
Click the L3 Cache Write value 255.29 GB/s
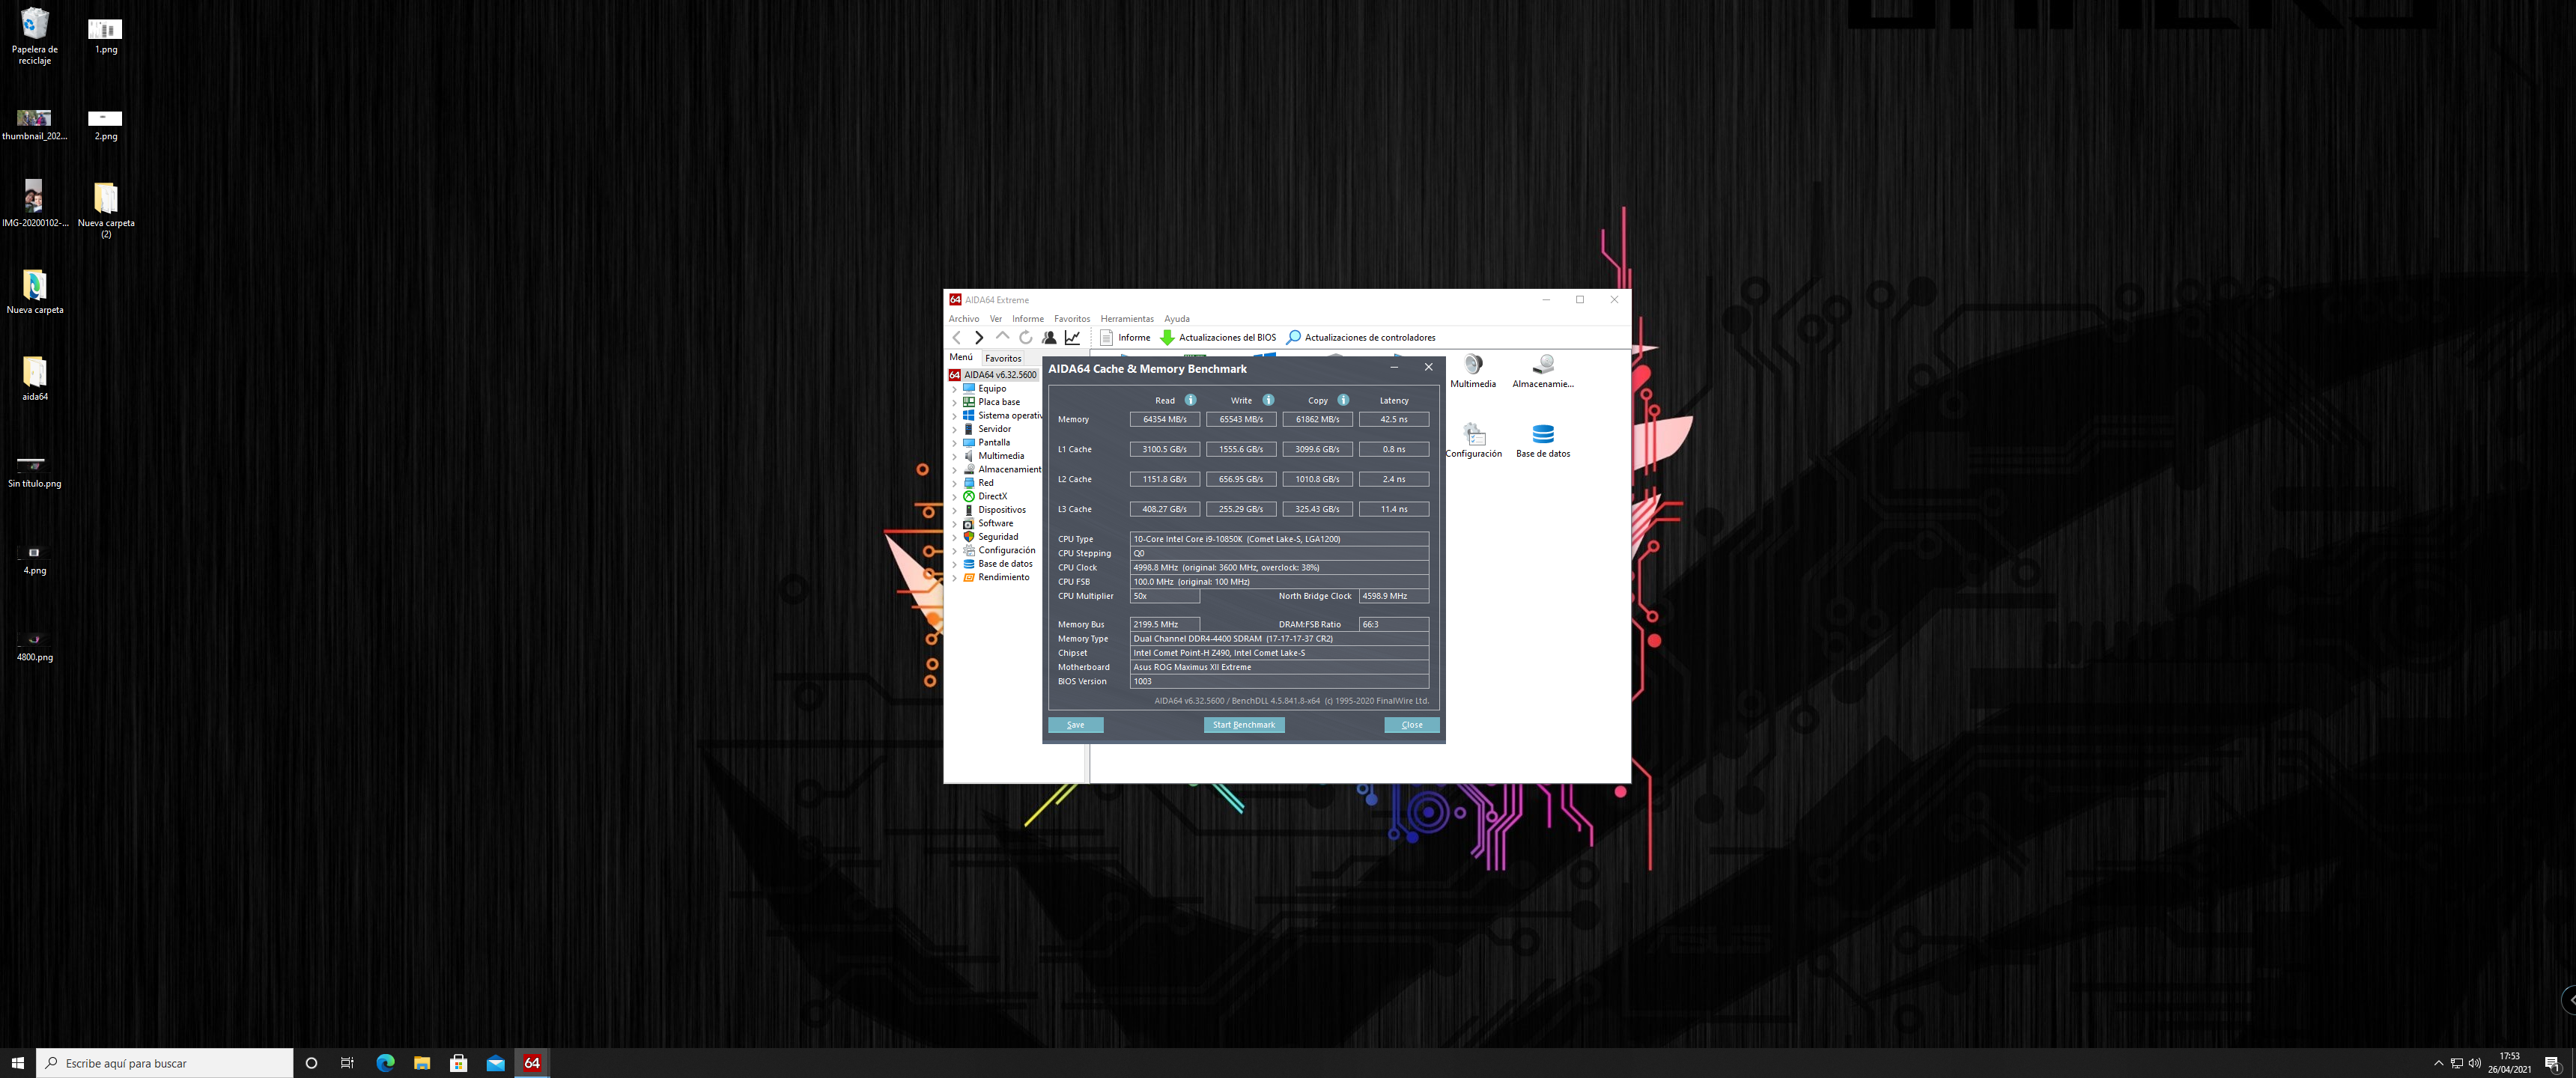1241,510
